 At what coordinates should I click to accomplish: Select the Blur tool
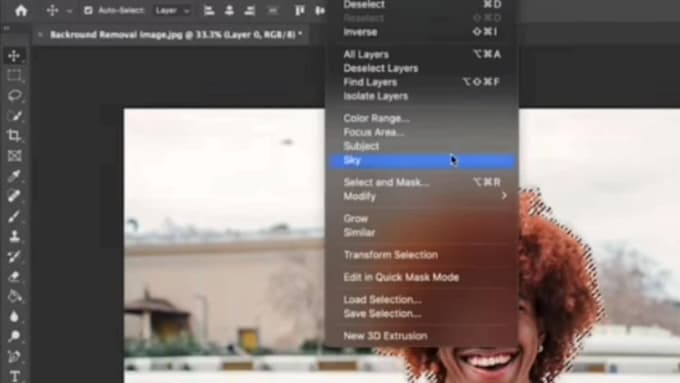14,316
